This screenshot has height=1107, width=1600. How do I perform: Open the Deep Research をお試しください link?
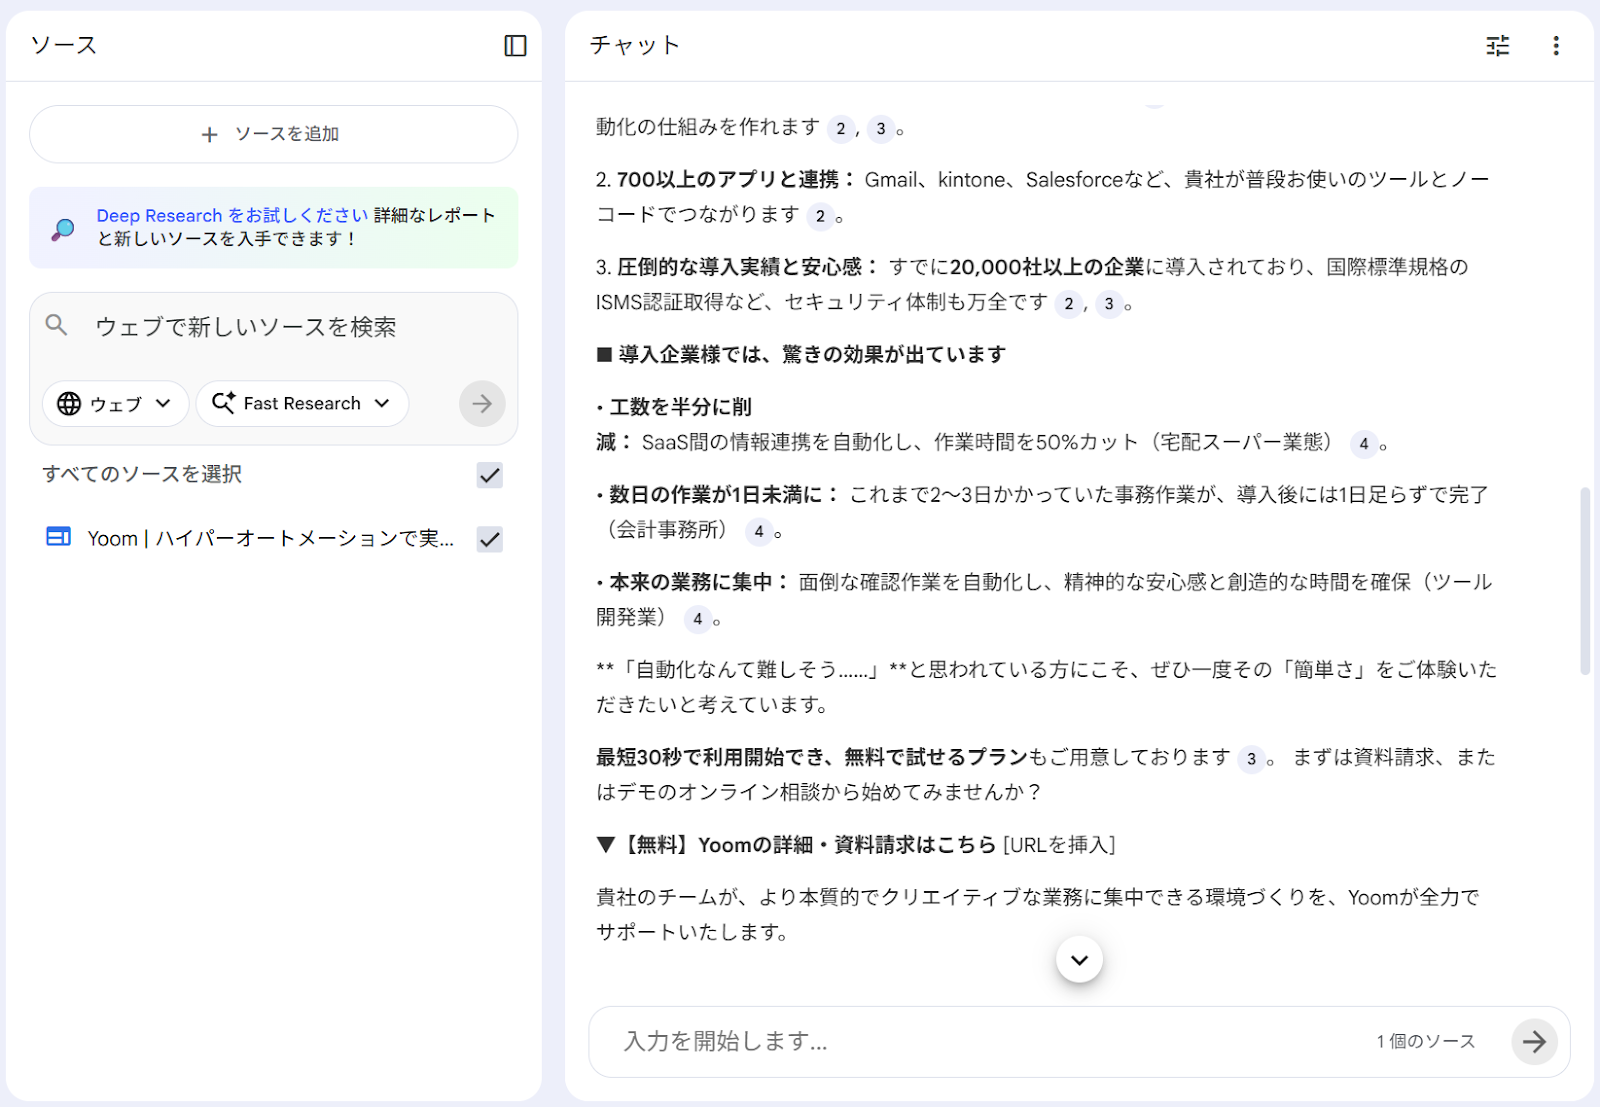tap(232, 215)
